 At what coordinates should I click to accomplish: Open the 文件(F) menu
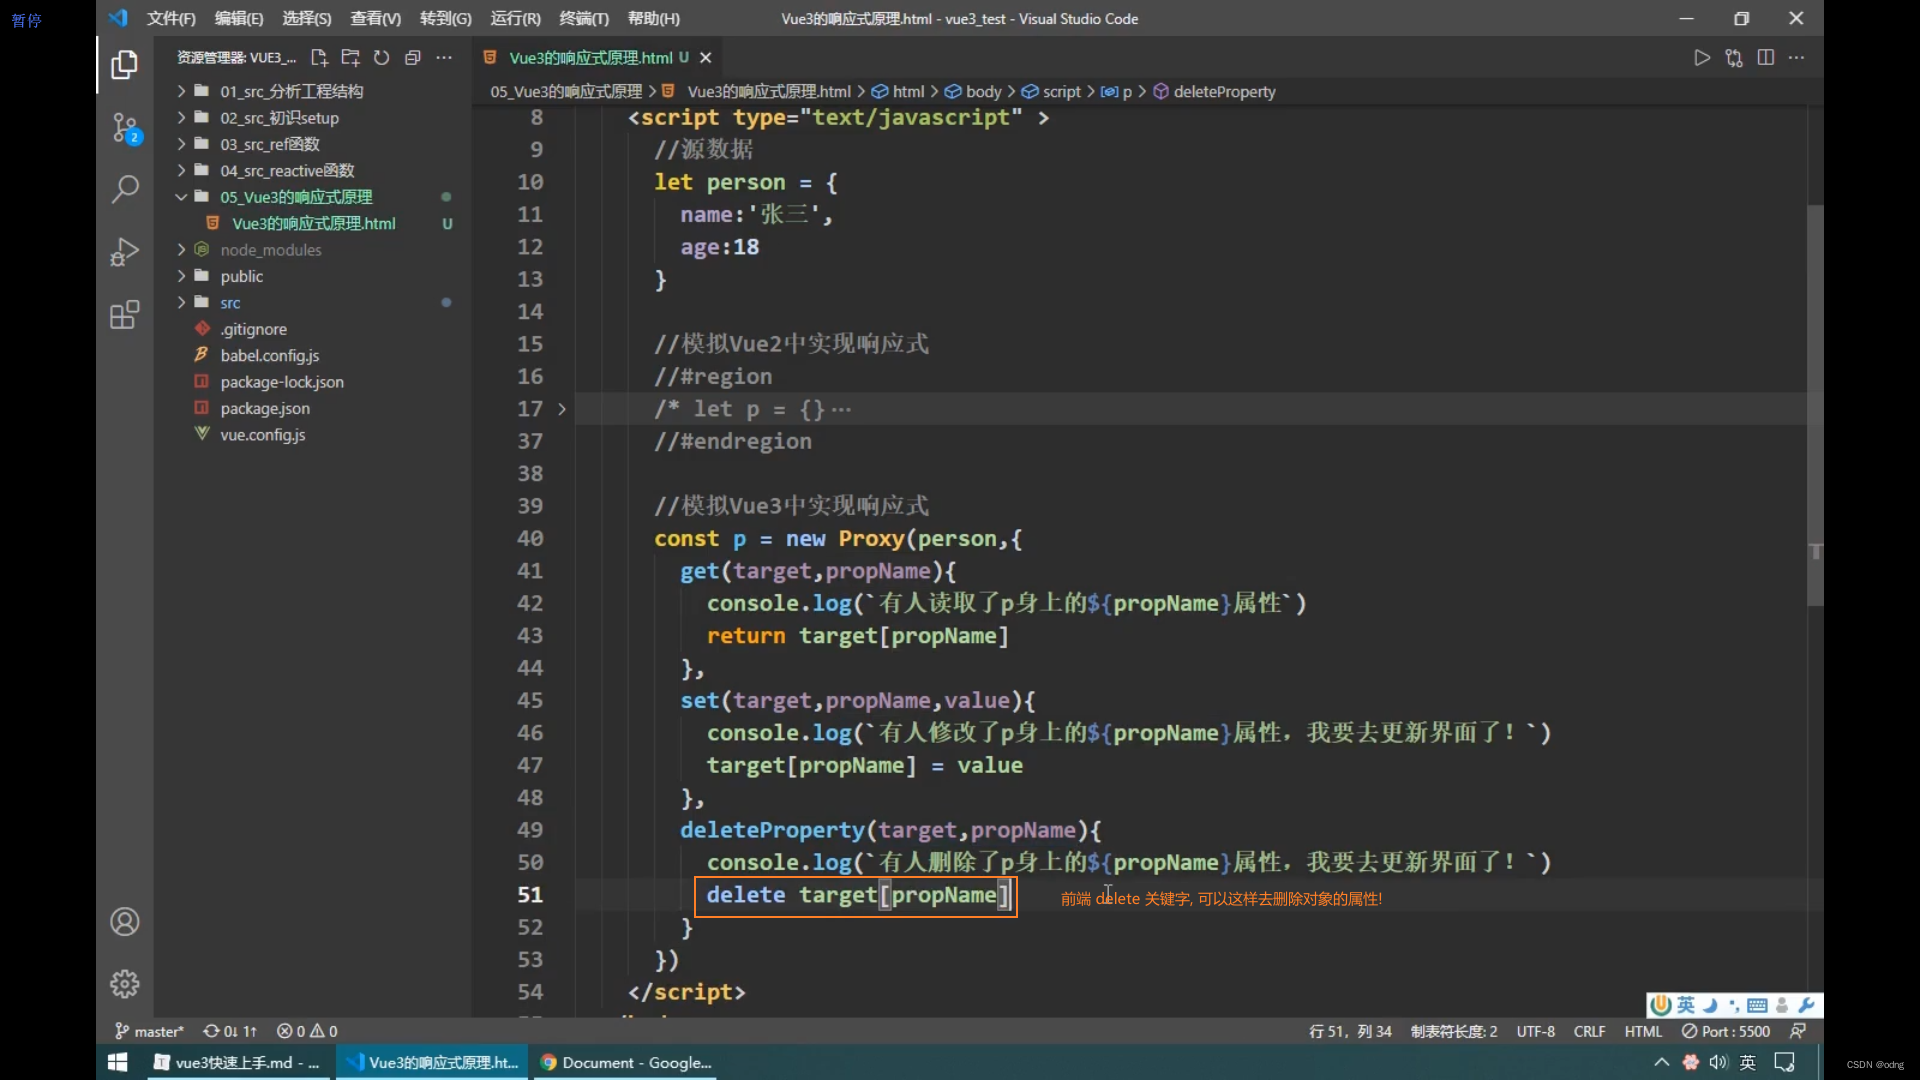pyautogui.click(x=171, y=18)
